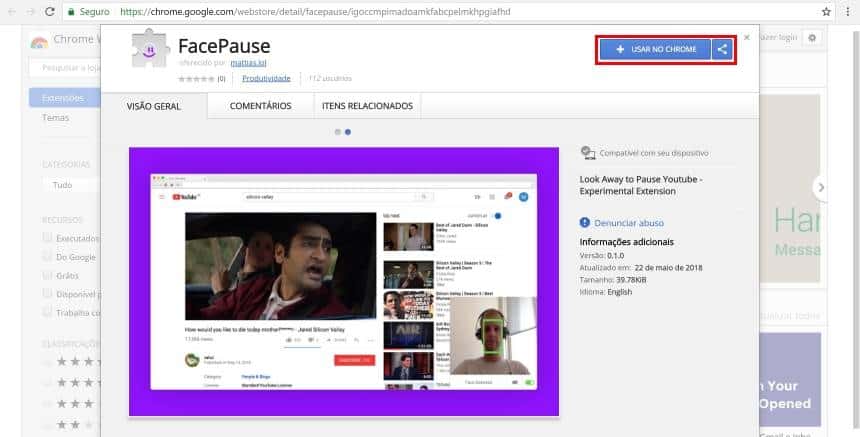Toggle the Disponível checkbox
The height and width of the screenshot is (437, 860).
coord(47,294)
